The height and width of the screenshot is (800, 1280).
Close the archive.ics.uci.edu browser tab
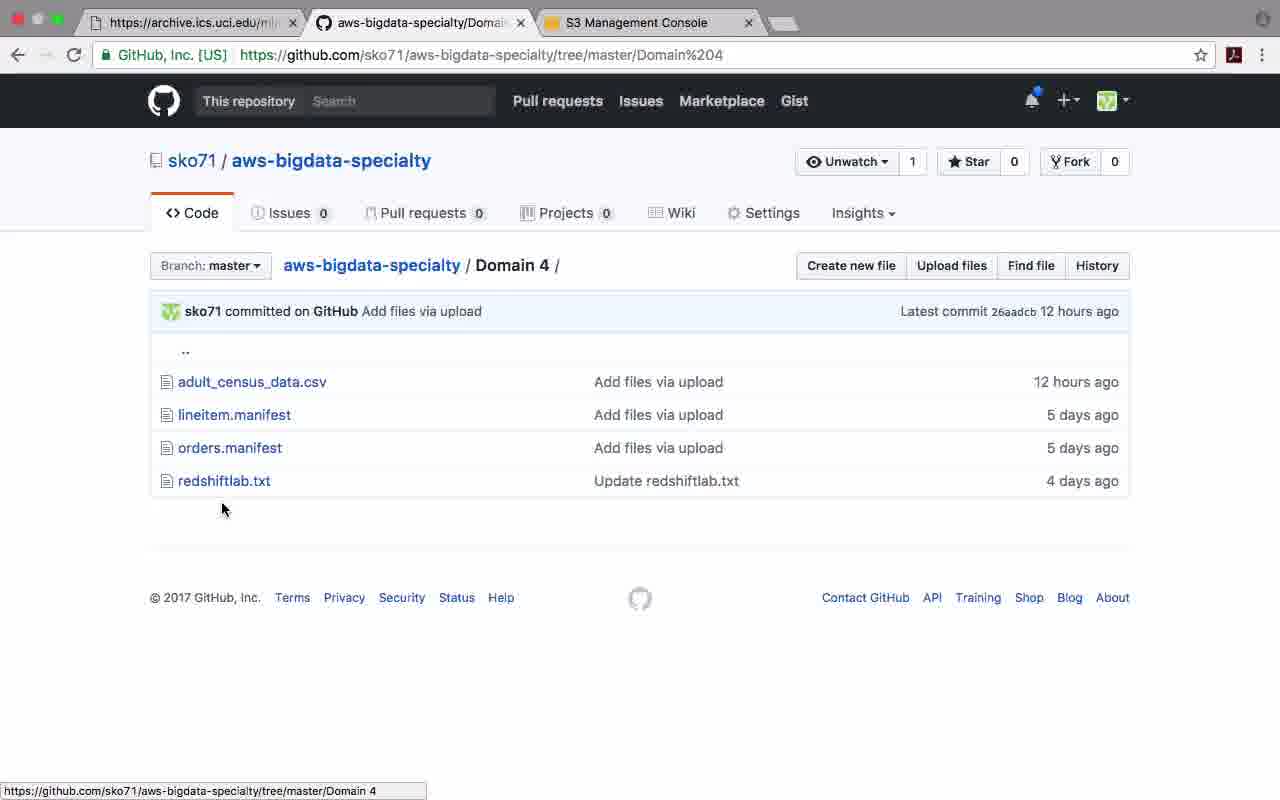pos(293,22)
